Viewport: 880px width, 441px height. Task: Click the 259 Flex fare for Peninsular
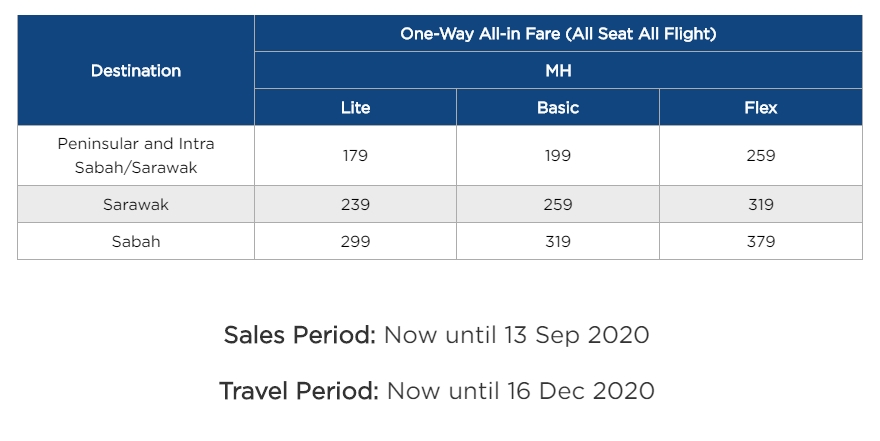(760, 156)
